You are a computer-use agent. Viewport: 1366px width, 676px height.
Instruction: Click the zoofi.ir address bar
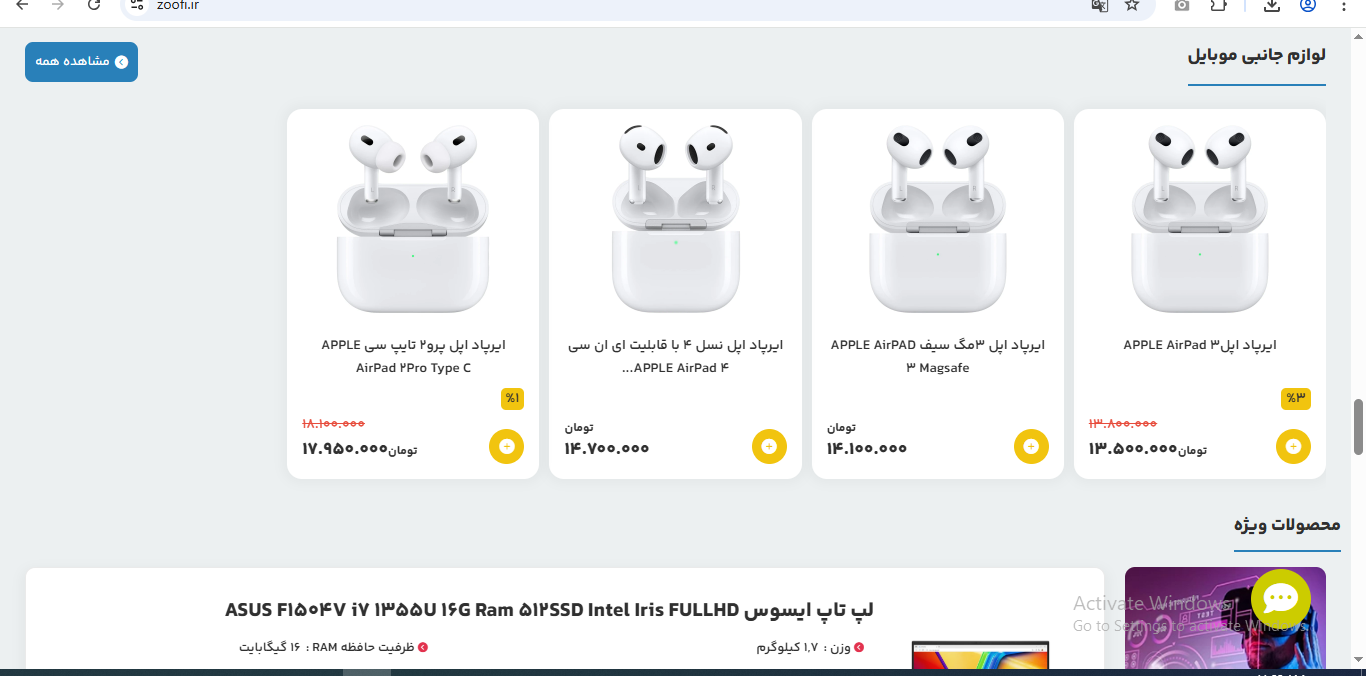coord(600,6)
